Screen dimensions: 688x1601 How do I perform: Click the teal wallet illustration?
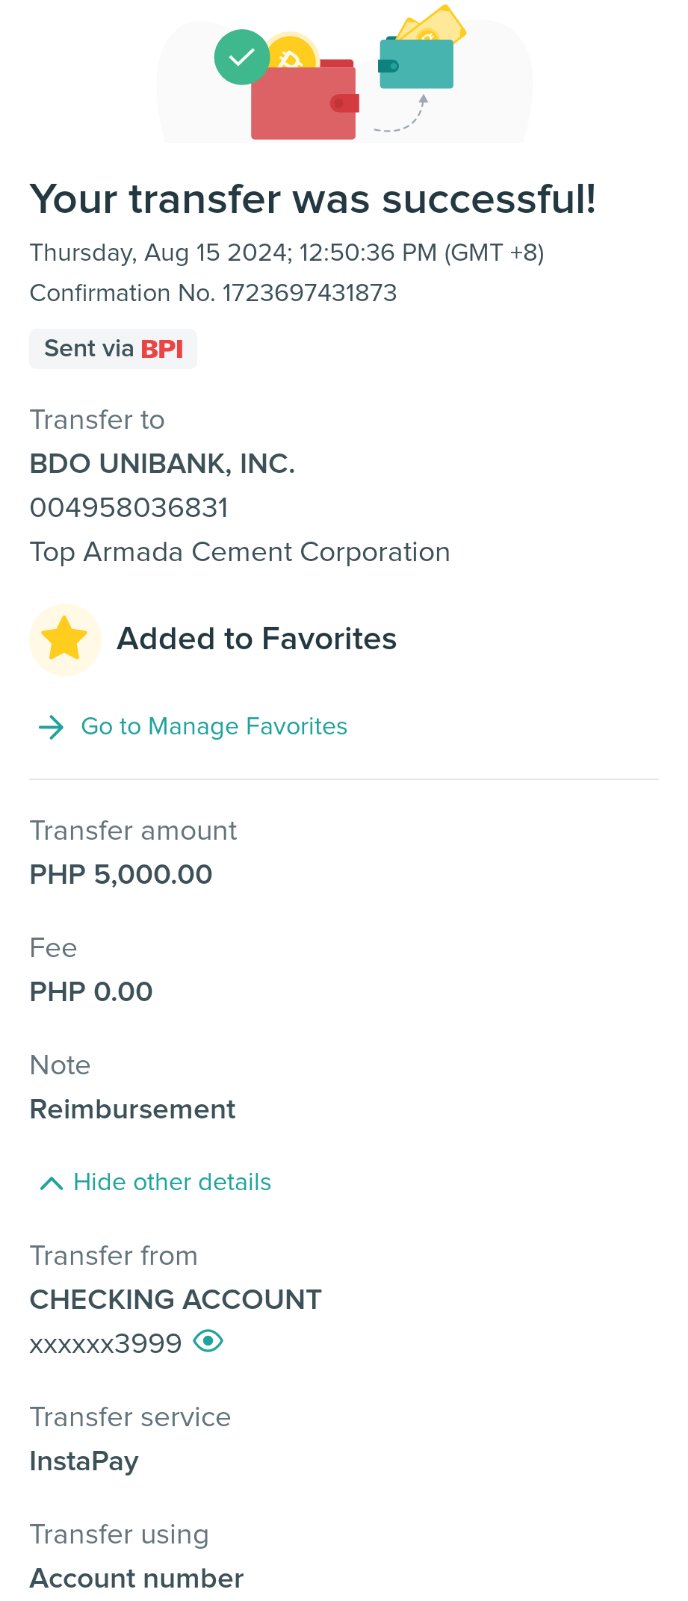[x=416, y=64]
